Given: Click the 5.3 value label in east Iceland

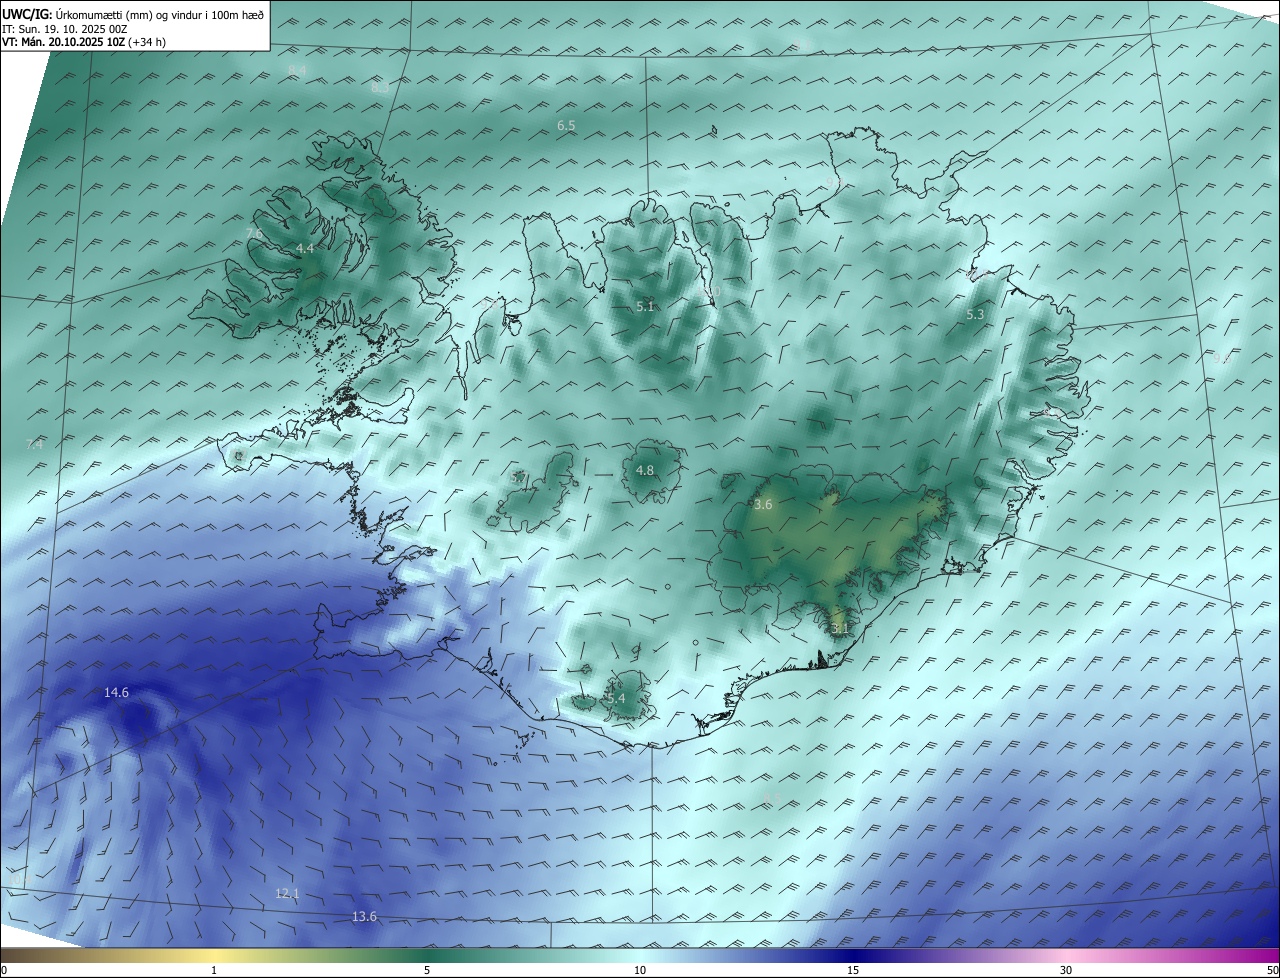Looking at the screenshot, I should [975, 314].
